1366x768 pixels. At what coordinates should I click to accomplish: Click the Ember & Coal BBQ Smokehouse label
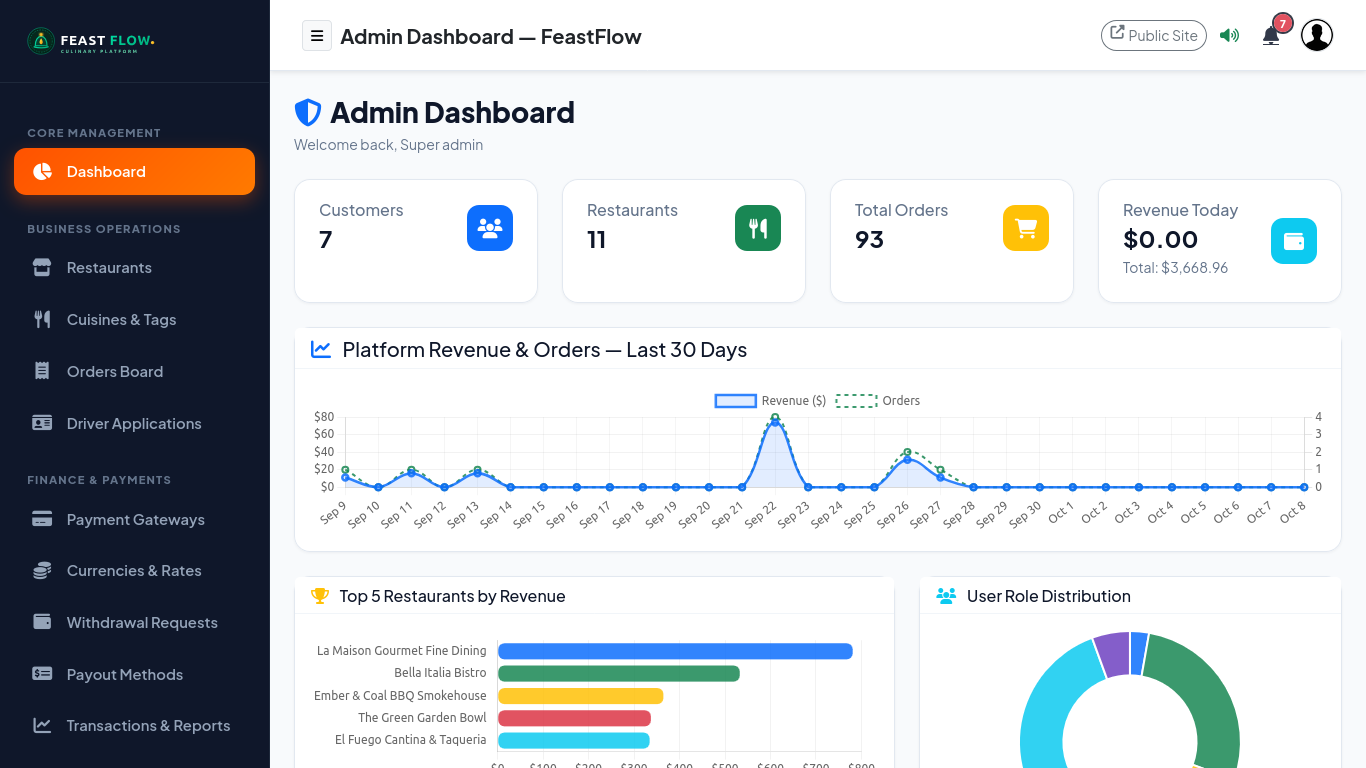[x=400, y=696]
